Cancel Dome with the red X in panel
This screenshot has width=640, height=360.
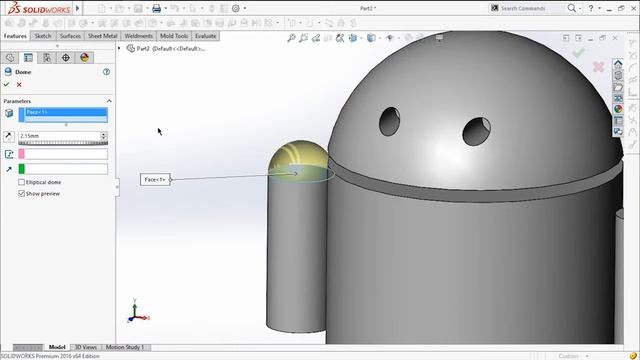19,84
